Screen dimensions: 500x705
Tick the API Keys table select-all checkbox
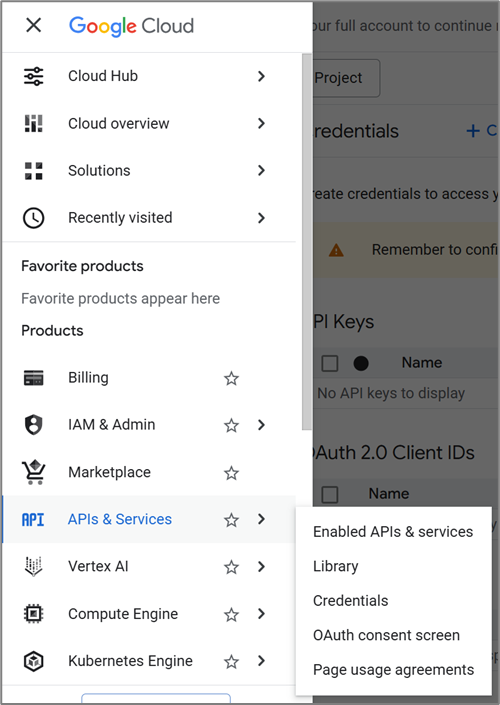click(x=330, y=363)
